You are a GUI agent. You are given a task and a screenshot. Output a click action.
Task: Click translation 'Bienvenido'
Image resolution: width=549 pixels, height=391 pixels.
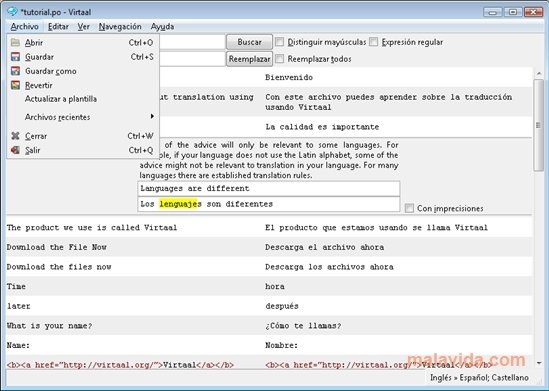(289, 77)
